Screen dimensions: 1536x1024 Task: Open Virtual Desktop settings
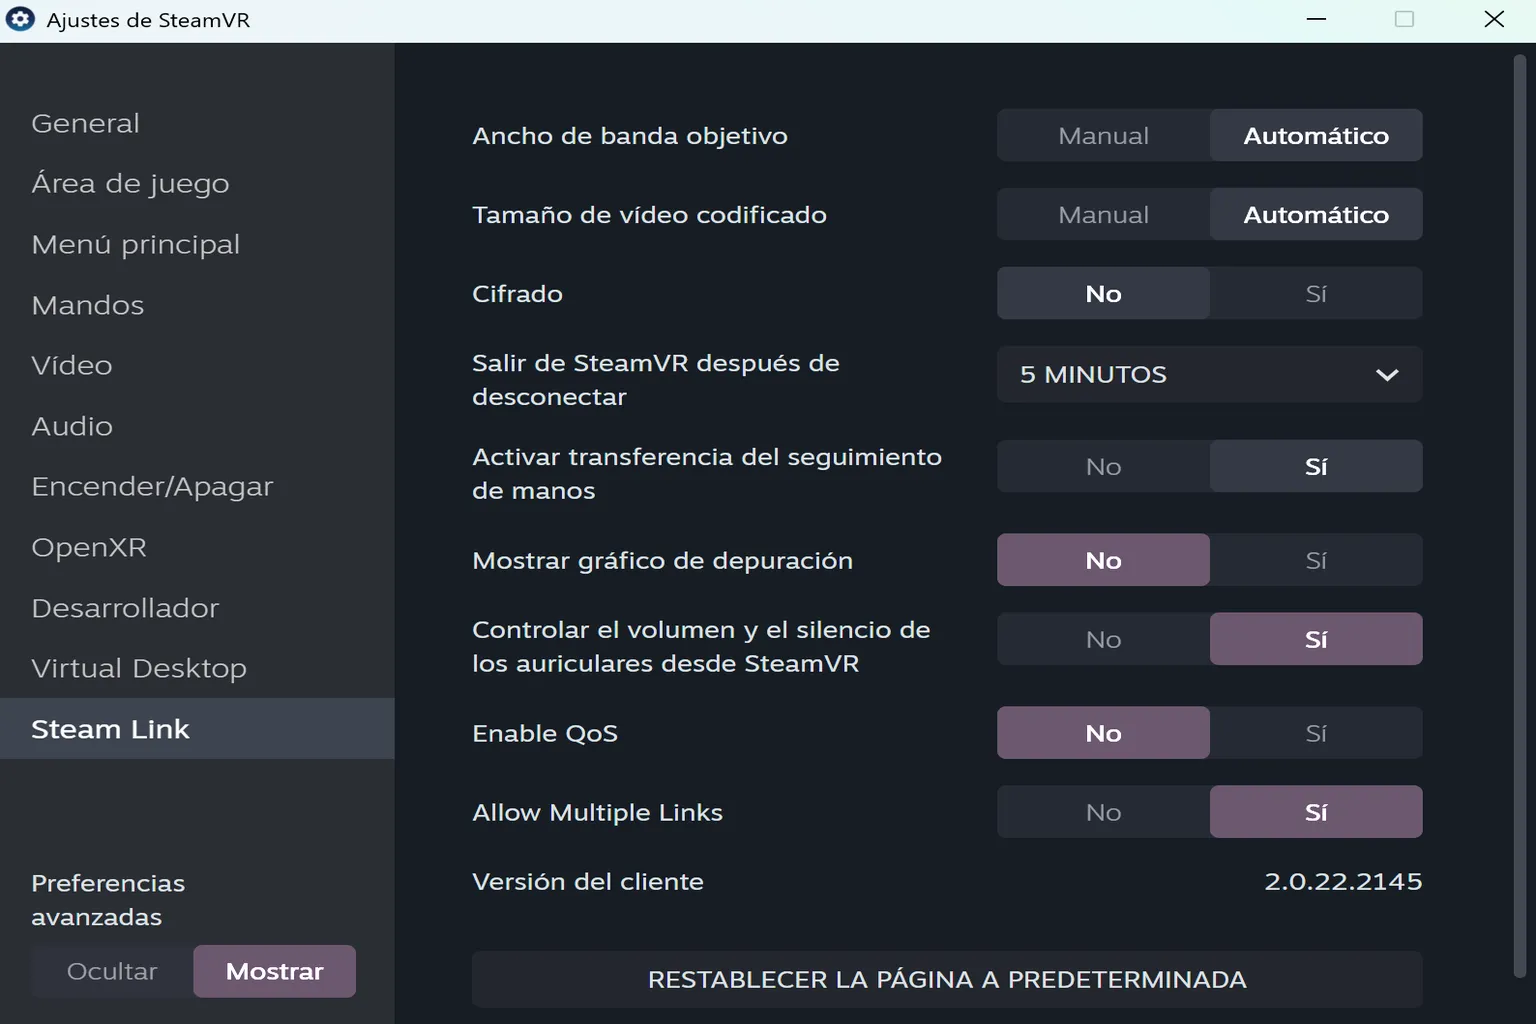[197, 668]
